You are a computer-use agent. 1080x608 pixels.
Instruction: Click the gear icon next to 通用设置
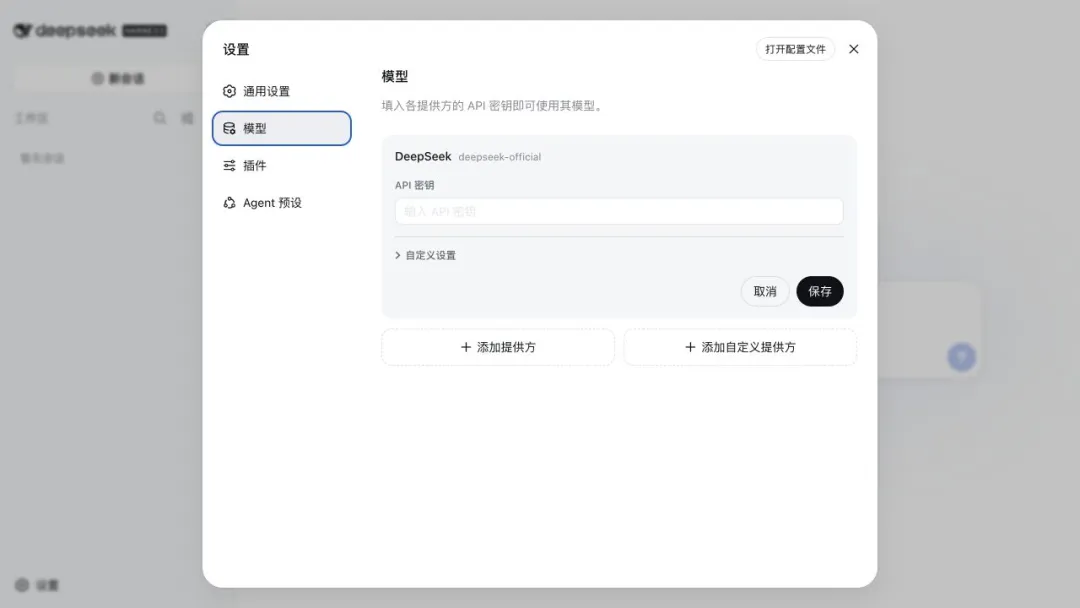(229, 91)
